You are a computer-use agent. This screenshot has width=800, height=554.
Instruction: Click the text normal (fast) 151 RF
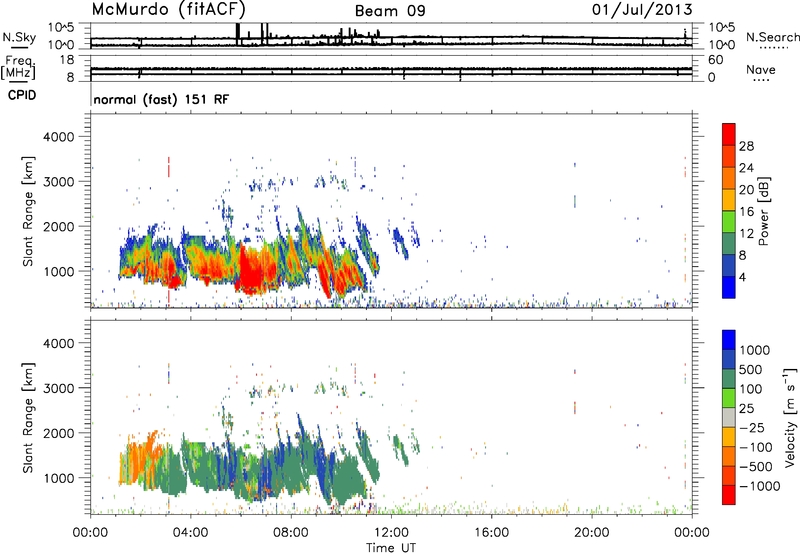coord(161,99)
